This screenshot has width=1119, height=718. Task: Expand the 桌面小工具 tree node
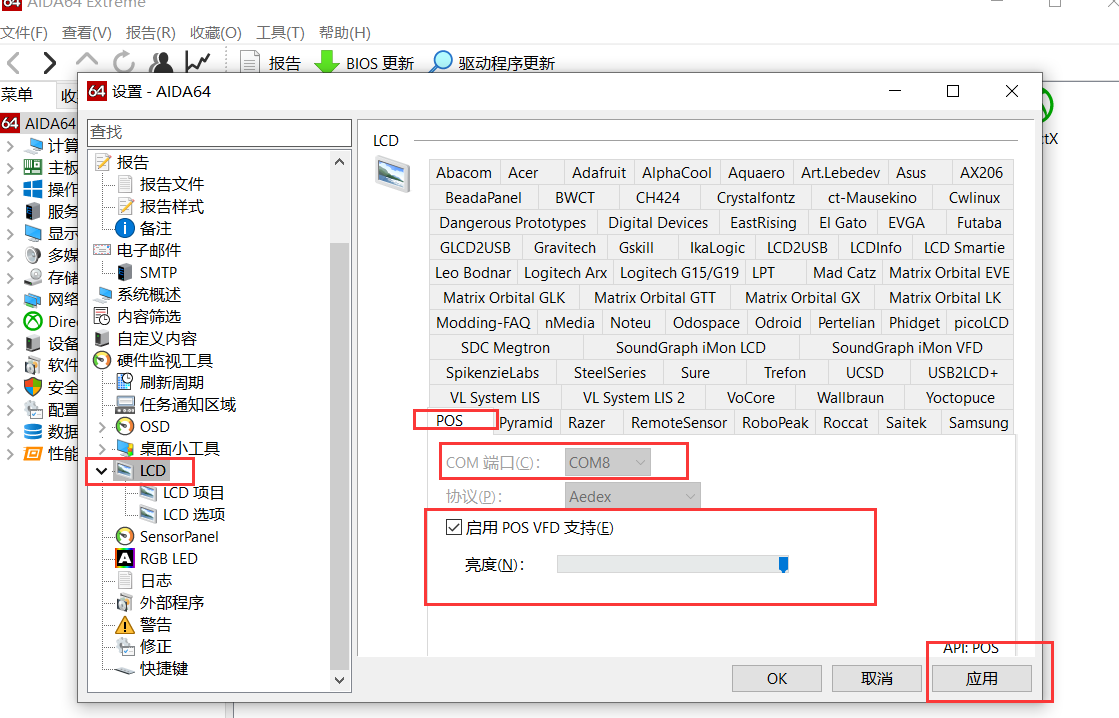pyautogui.click(x=102, y=449)
